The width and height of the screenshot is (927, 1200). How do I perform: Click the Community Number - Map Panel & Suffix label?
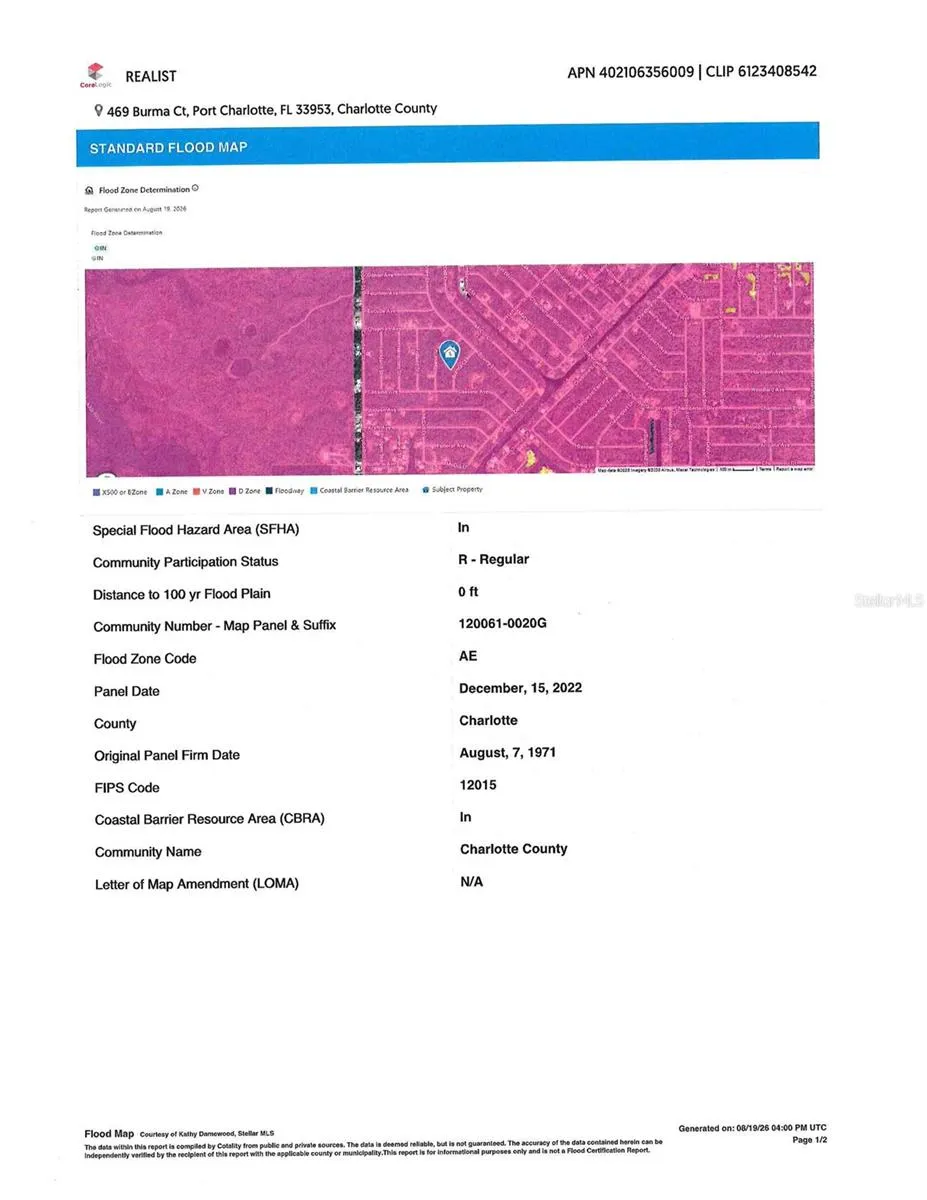click(x=215, y=626)
